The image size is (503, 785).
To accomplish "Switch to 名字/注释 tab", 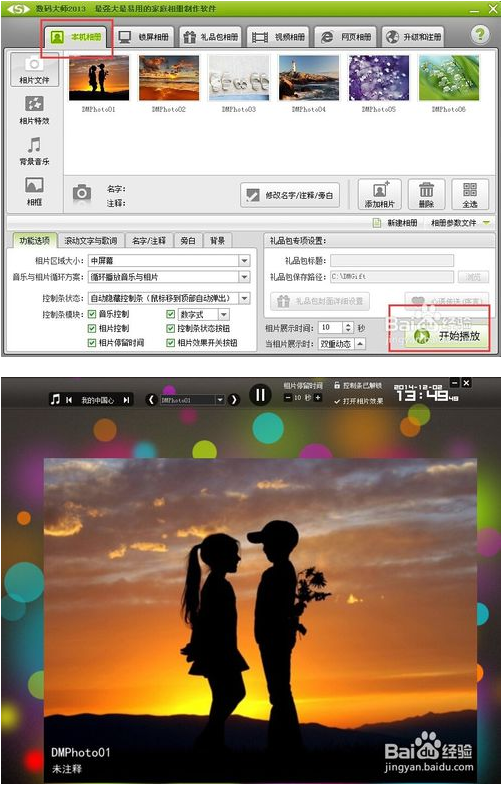I will pyautogui.click(x=149, y=241).
